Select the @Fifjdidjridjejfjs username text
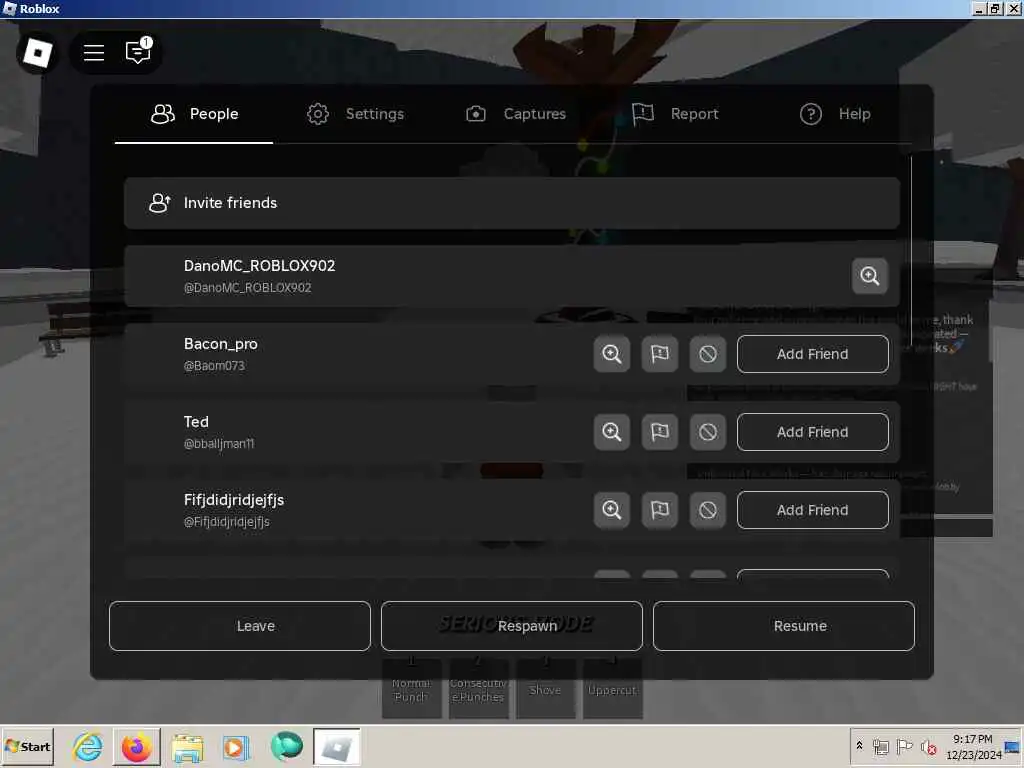Viewport: 1024px width, 768px height. click(x=227, y=522)
